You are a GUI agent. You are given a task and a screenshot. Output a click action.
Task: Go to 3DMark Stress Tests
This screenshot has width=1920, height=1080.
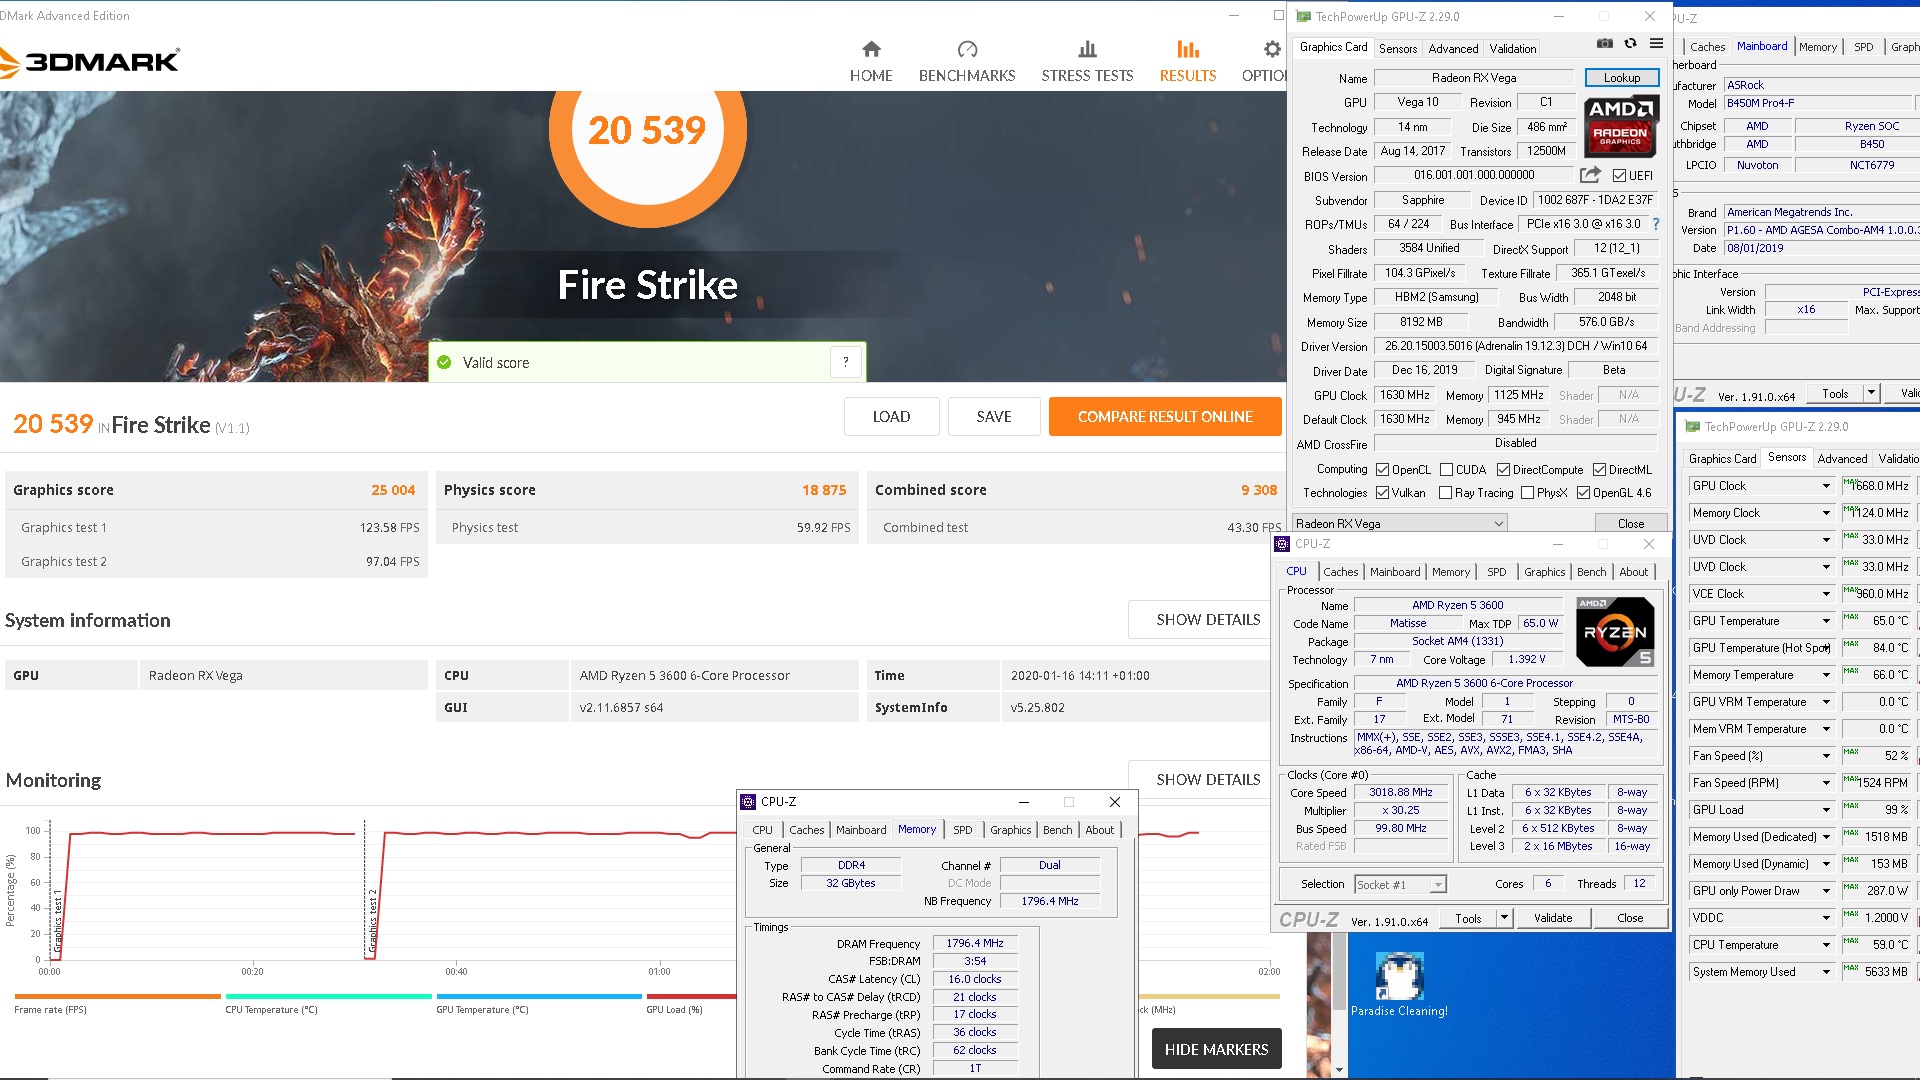coord(1087,62)
